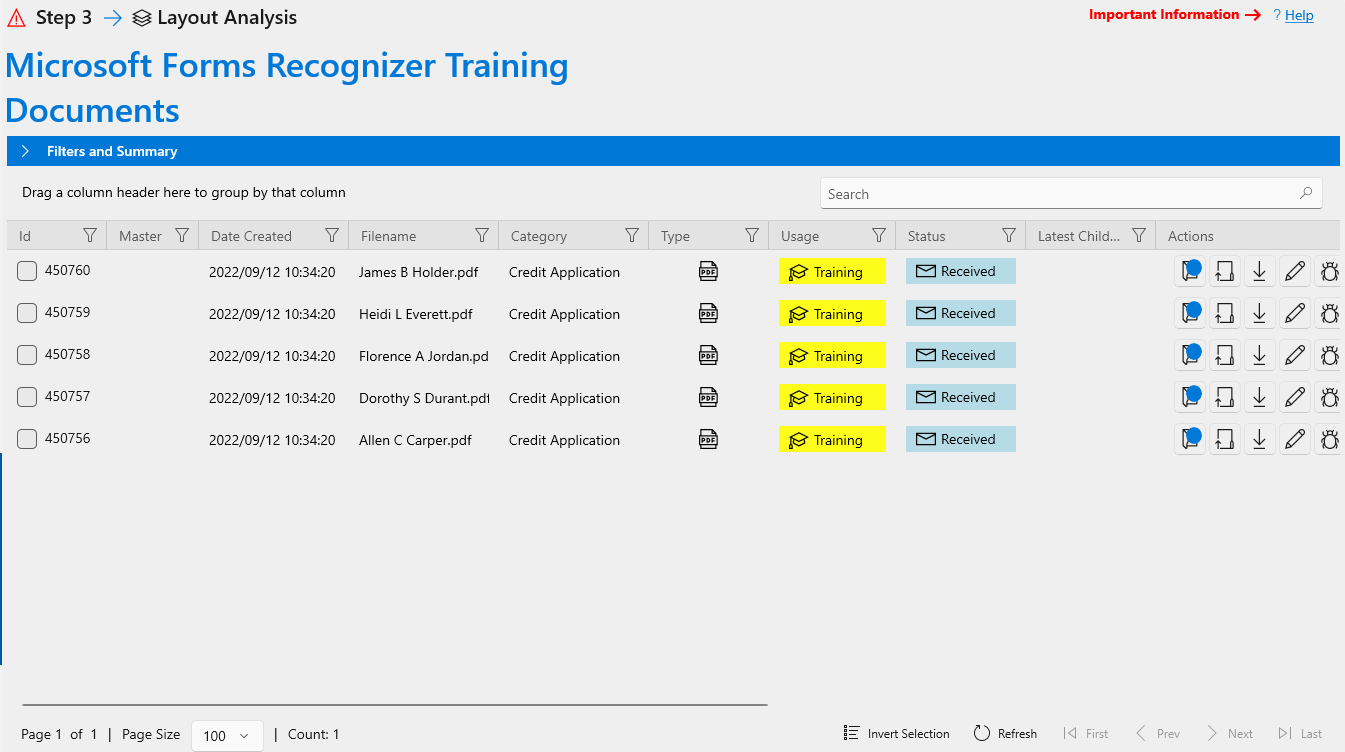Download Heidi L Everett.pdf using the download arrow
The height and width of the screenshot is (752, 1345).
click(x=1260, y=313)
